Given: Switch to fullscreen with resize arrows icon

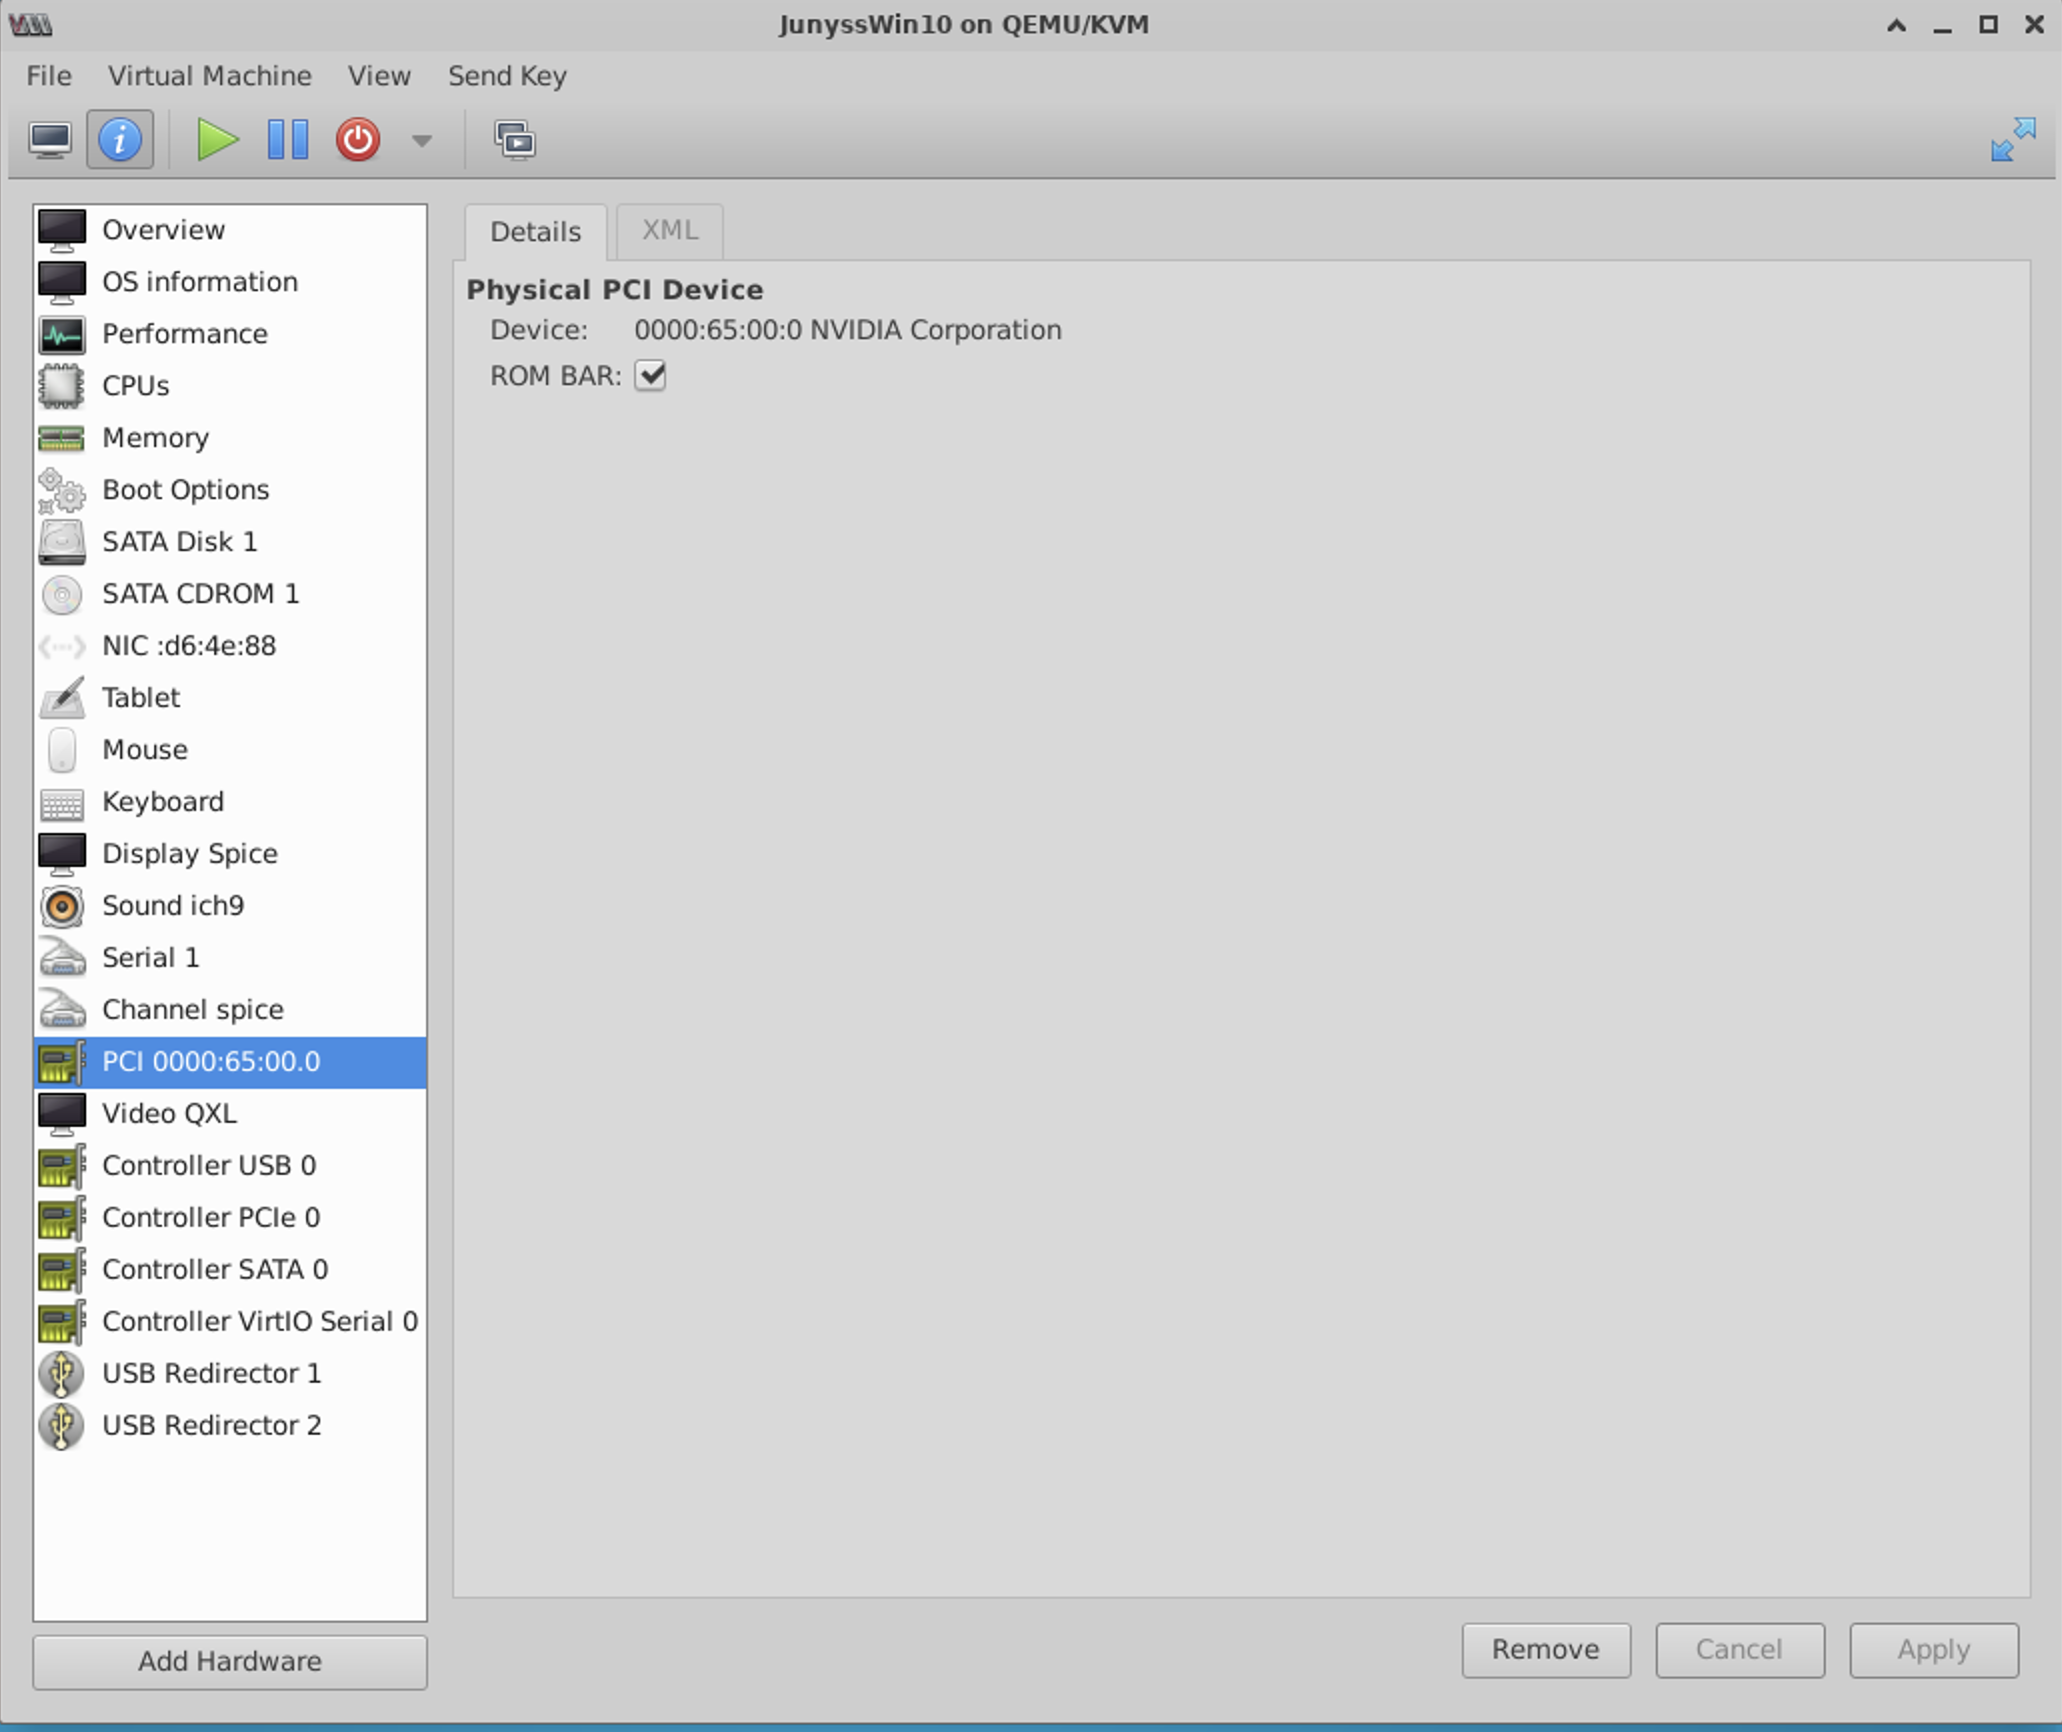Looking at the screenshot, I should (x=2012, y=140).
